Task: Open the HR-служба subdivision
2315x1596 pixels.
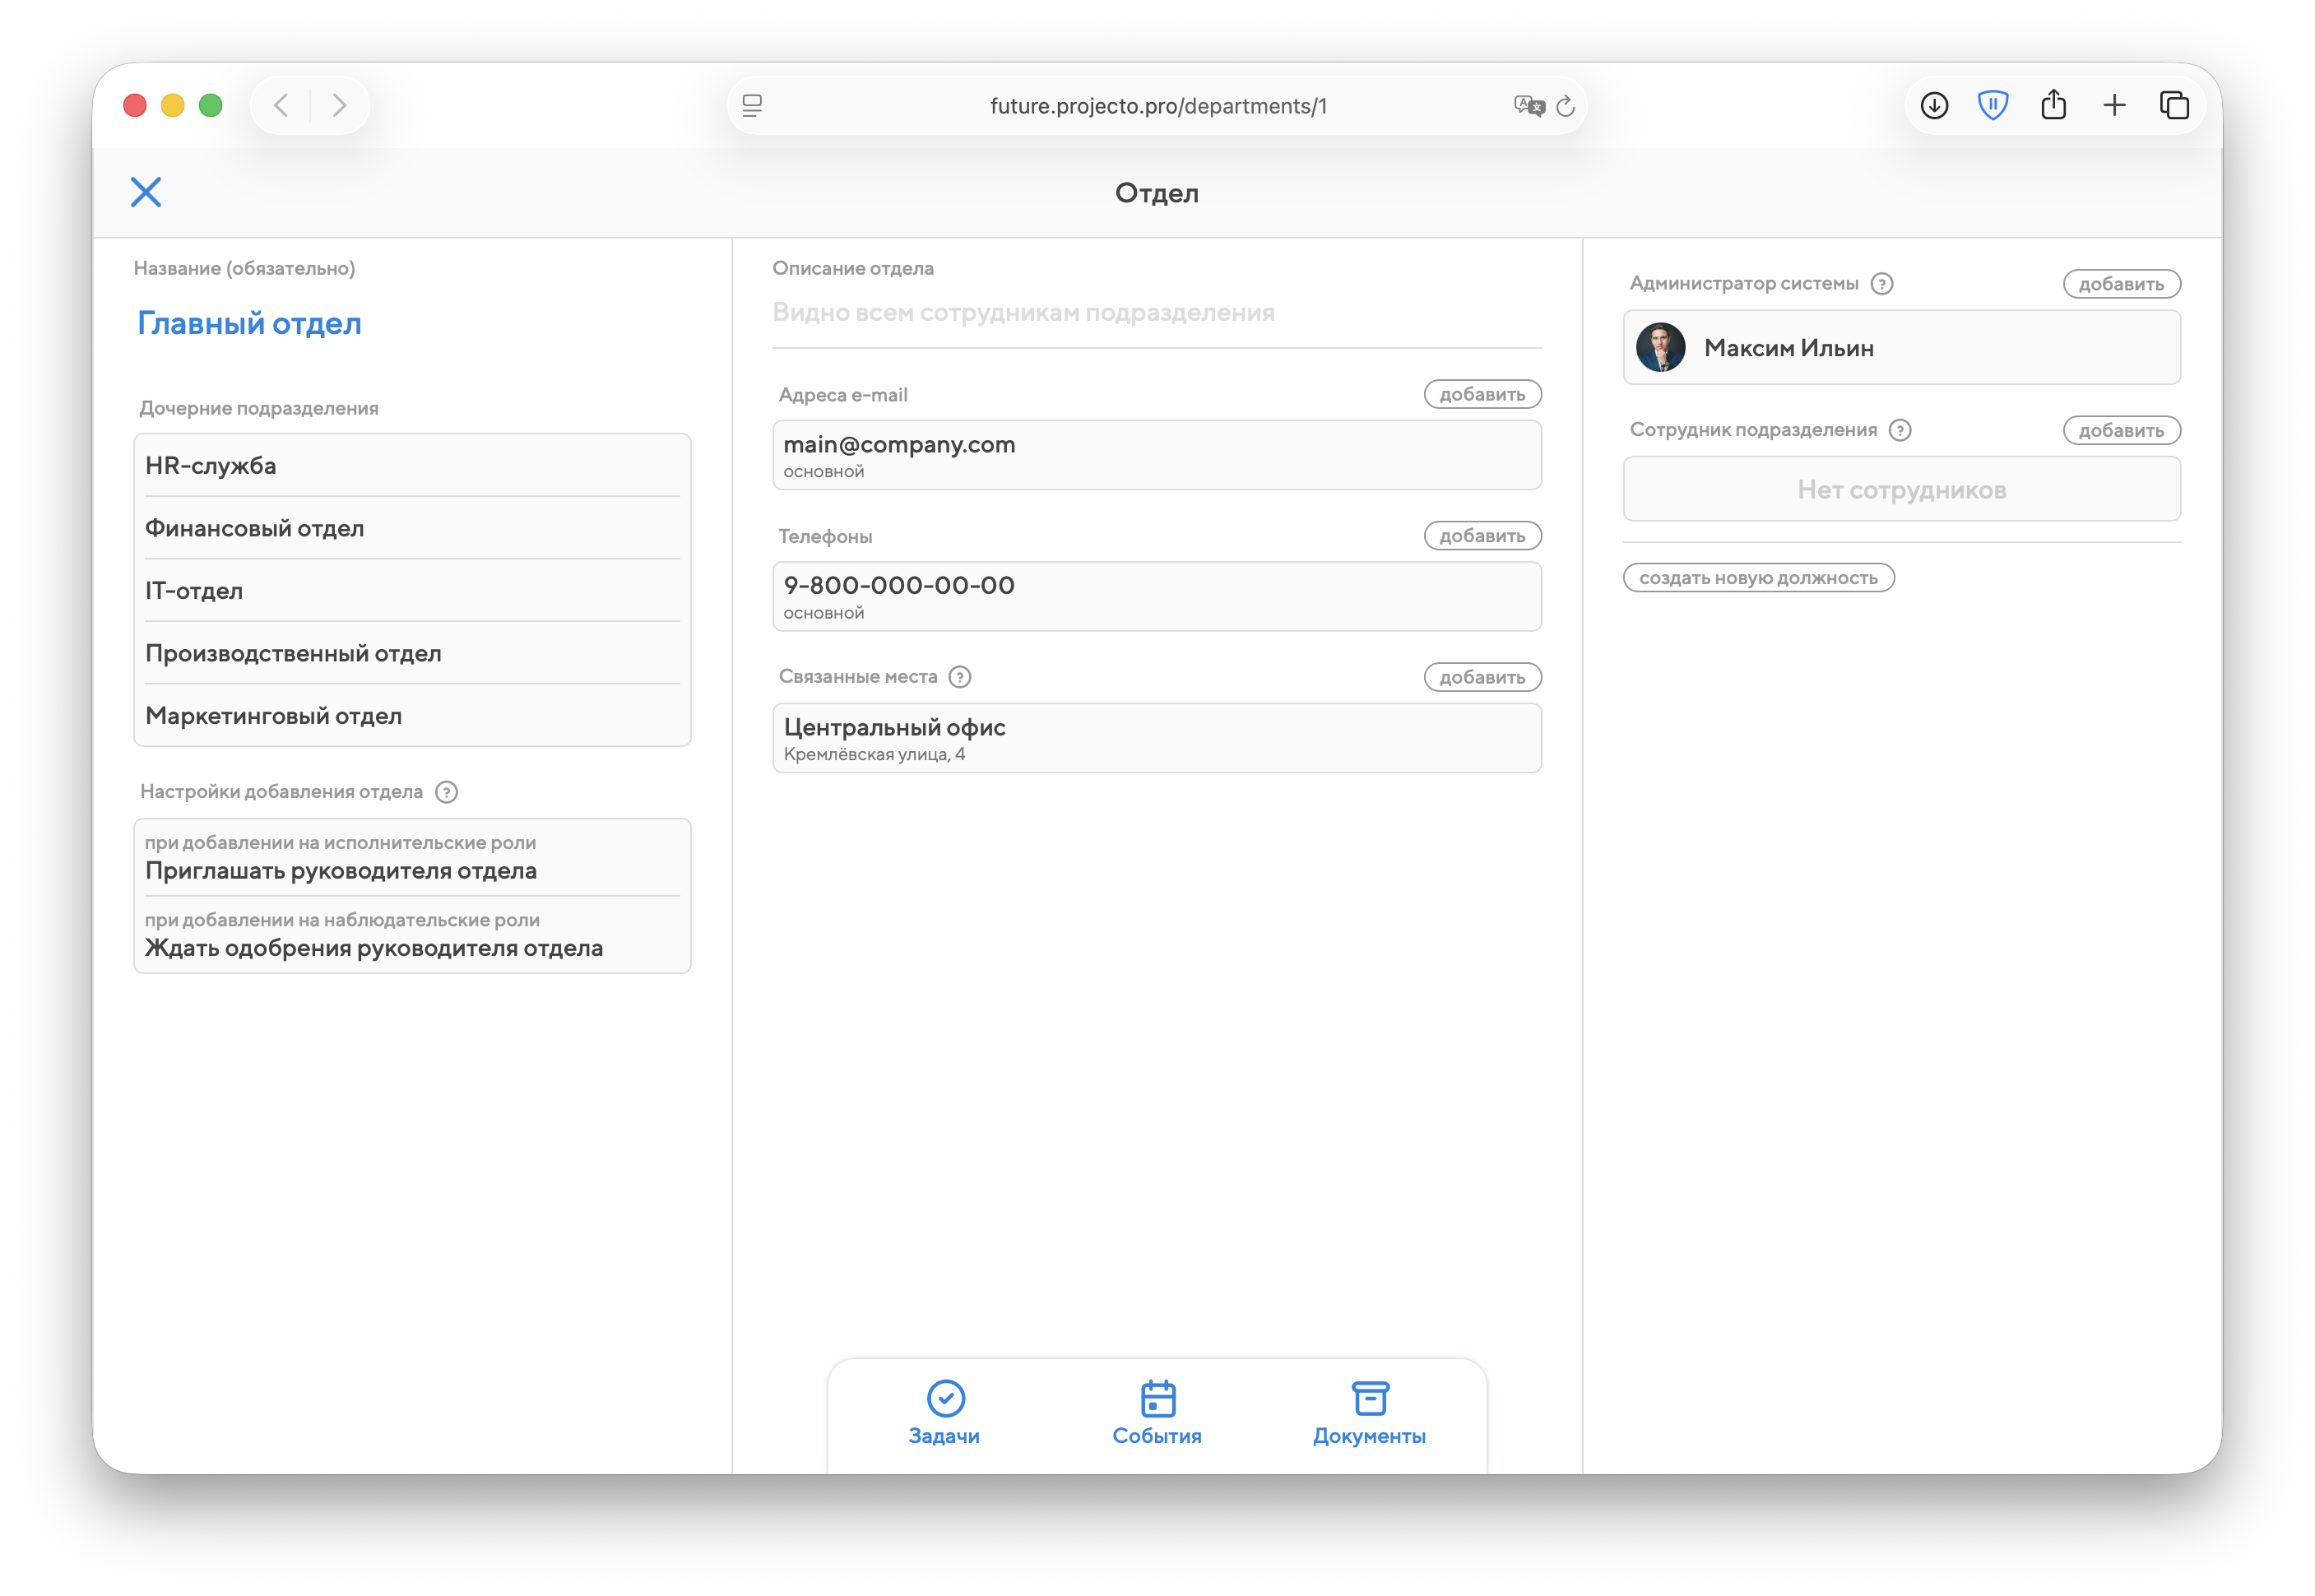Action: 412,466
